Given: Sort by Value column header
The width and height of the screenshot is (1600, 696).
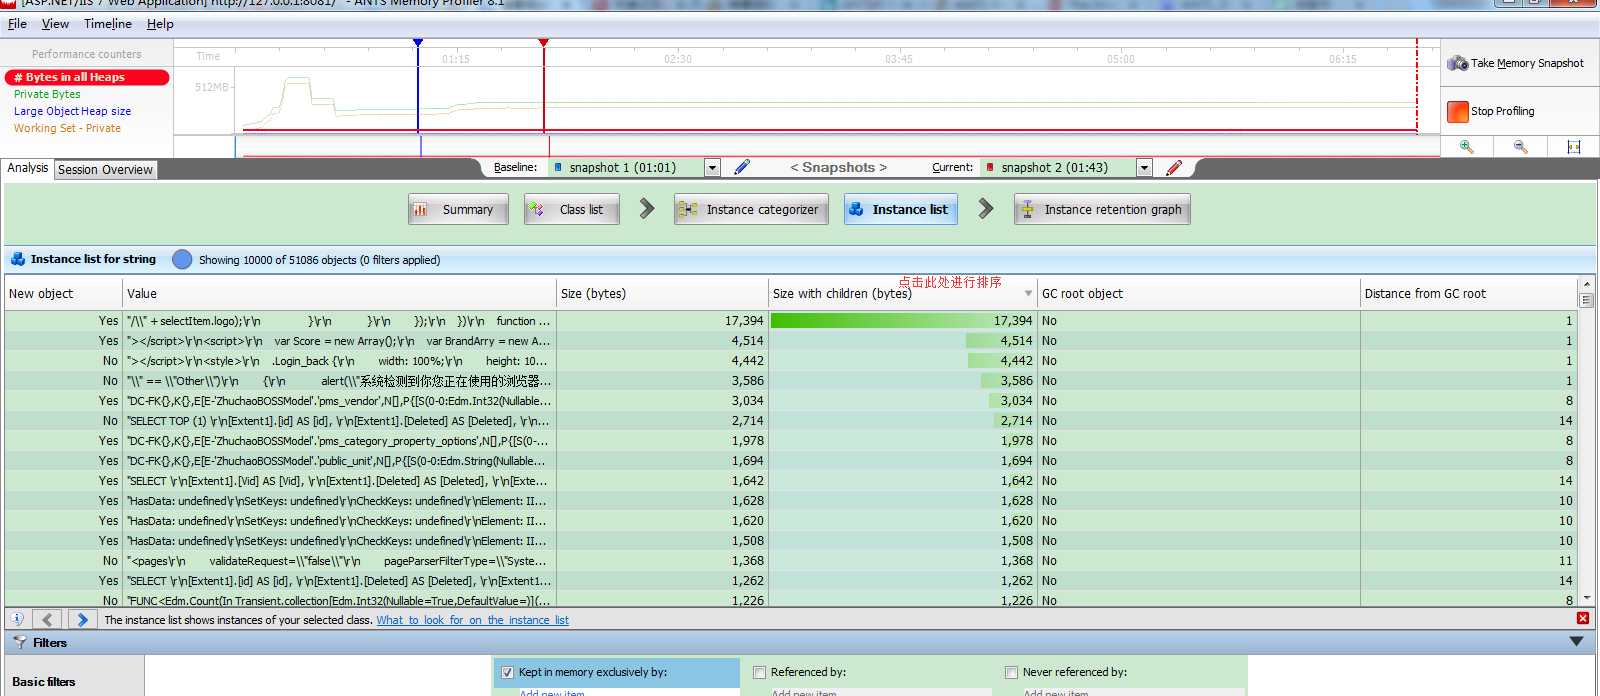Looking at the screenshot, I should (x=339, y=293).
